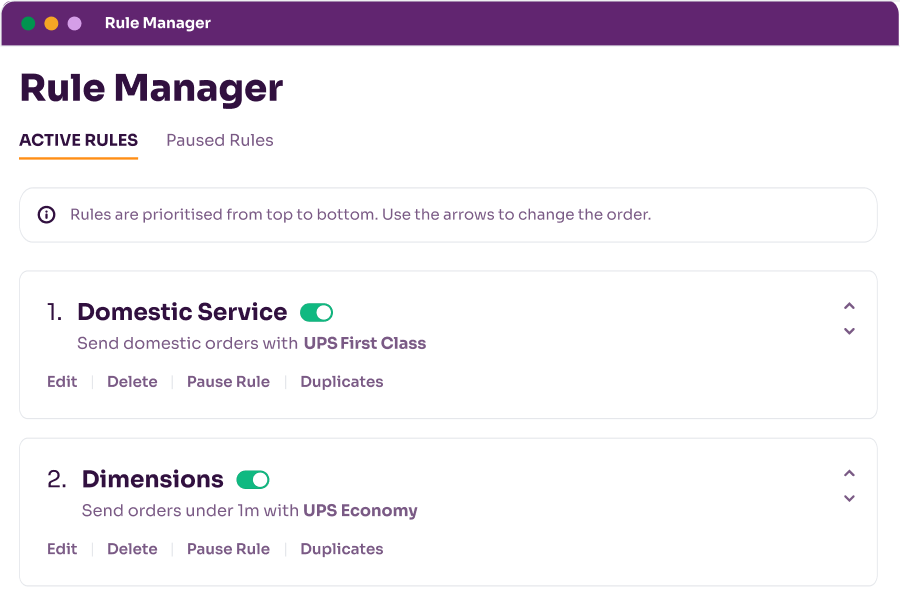Click the green window button in title bar
The width and height of the screenshot is (900, 605).
[x=28, y=24]
